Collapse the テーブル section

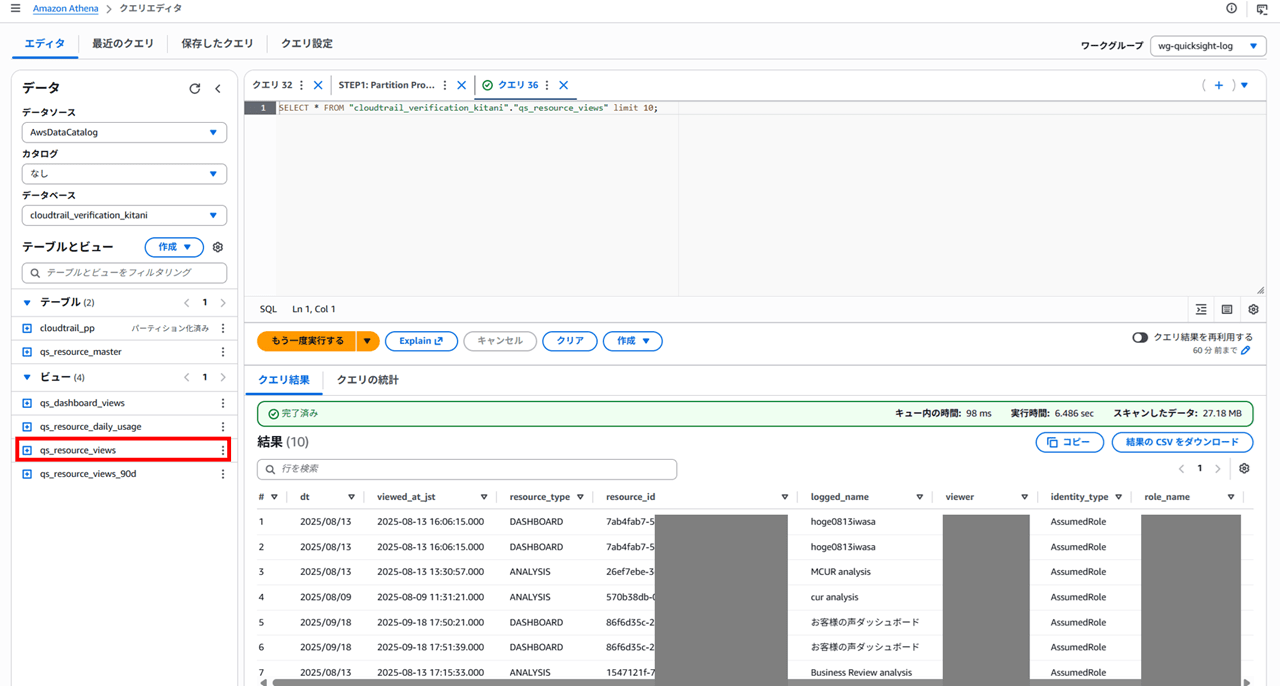pyautogui.click(x=27, y=302)
